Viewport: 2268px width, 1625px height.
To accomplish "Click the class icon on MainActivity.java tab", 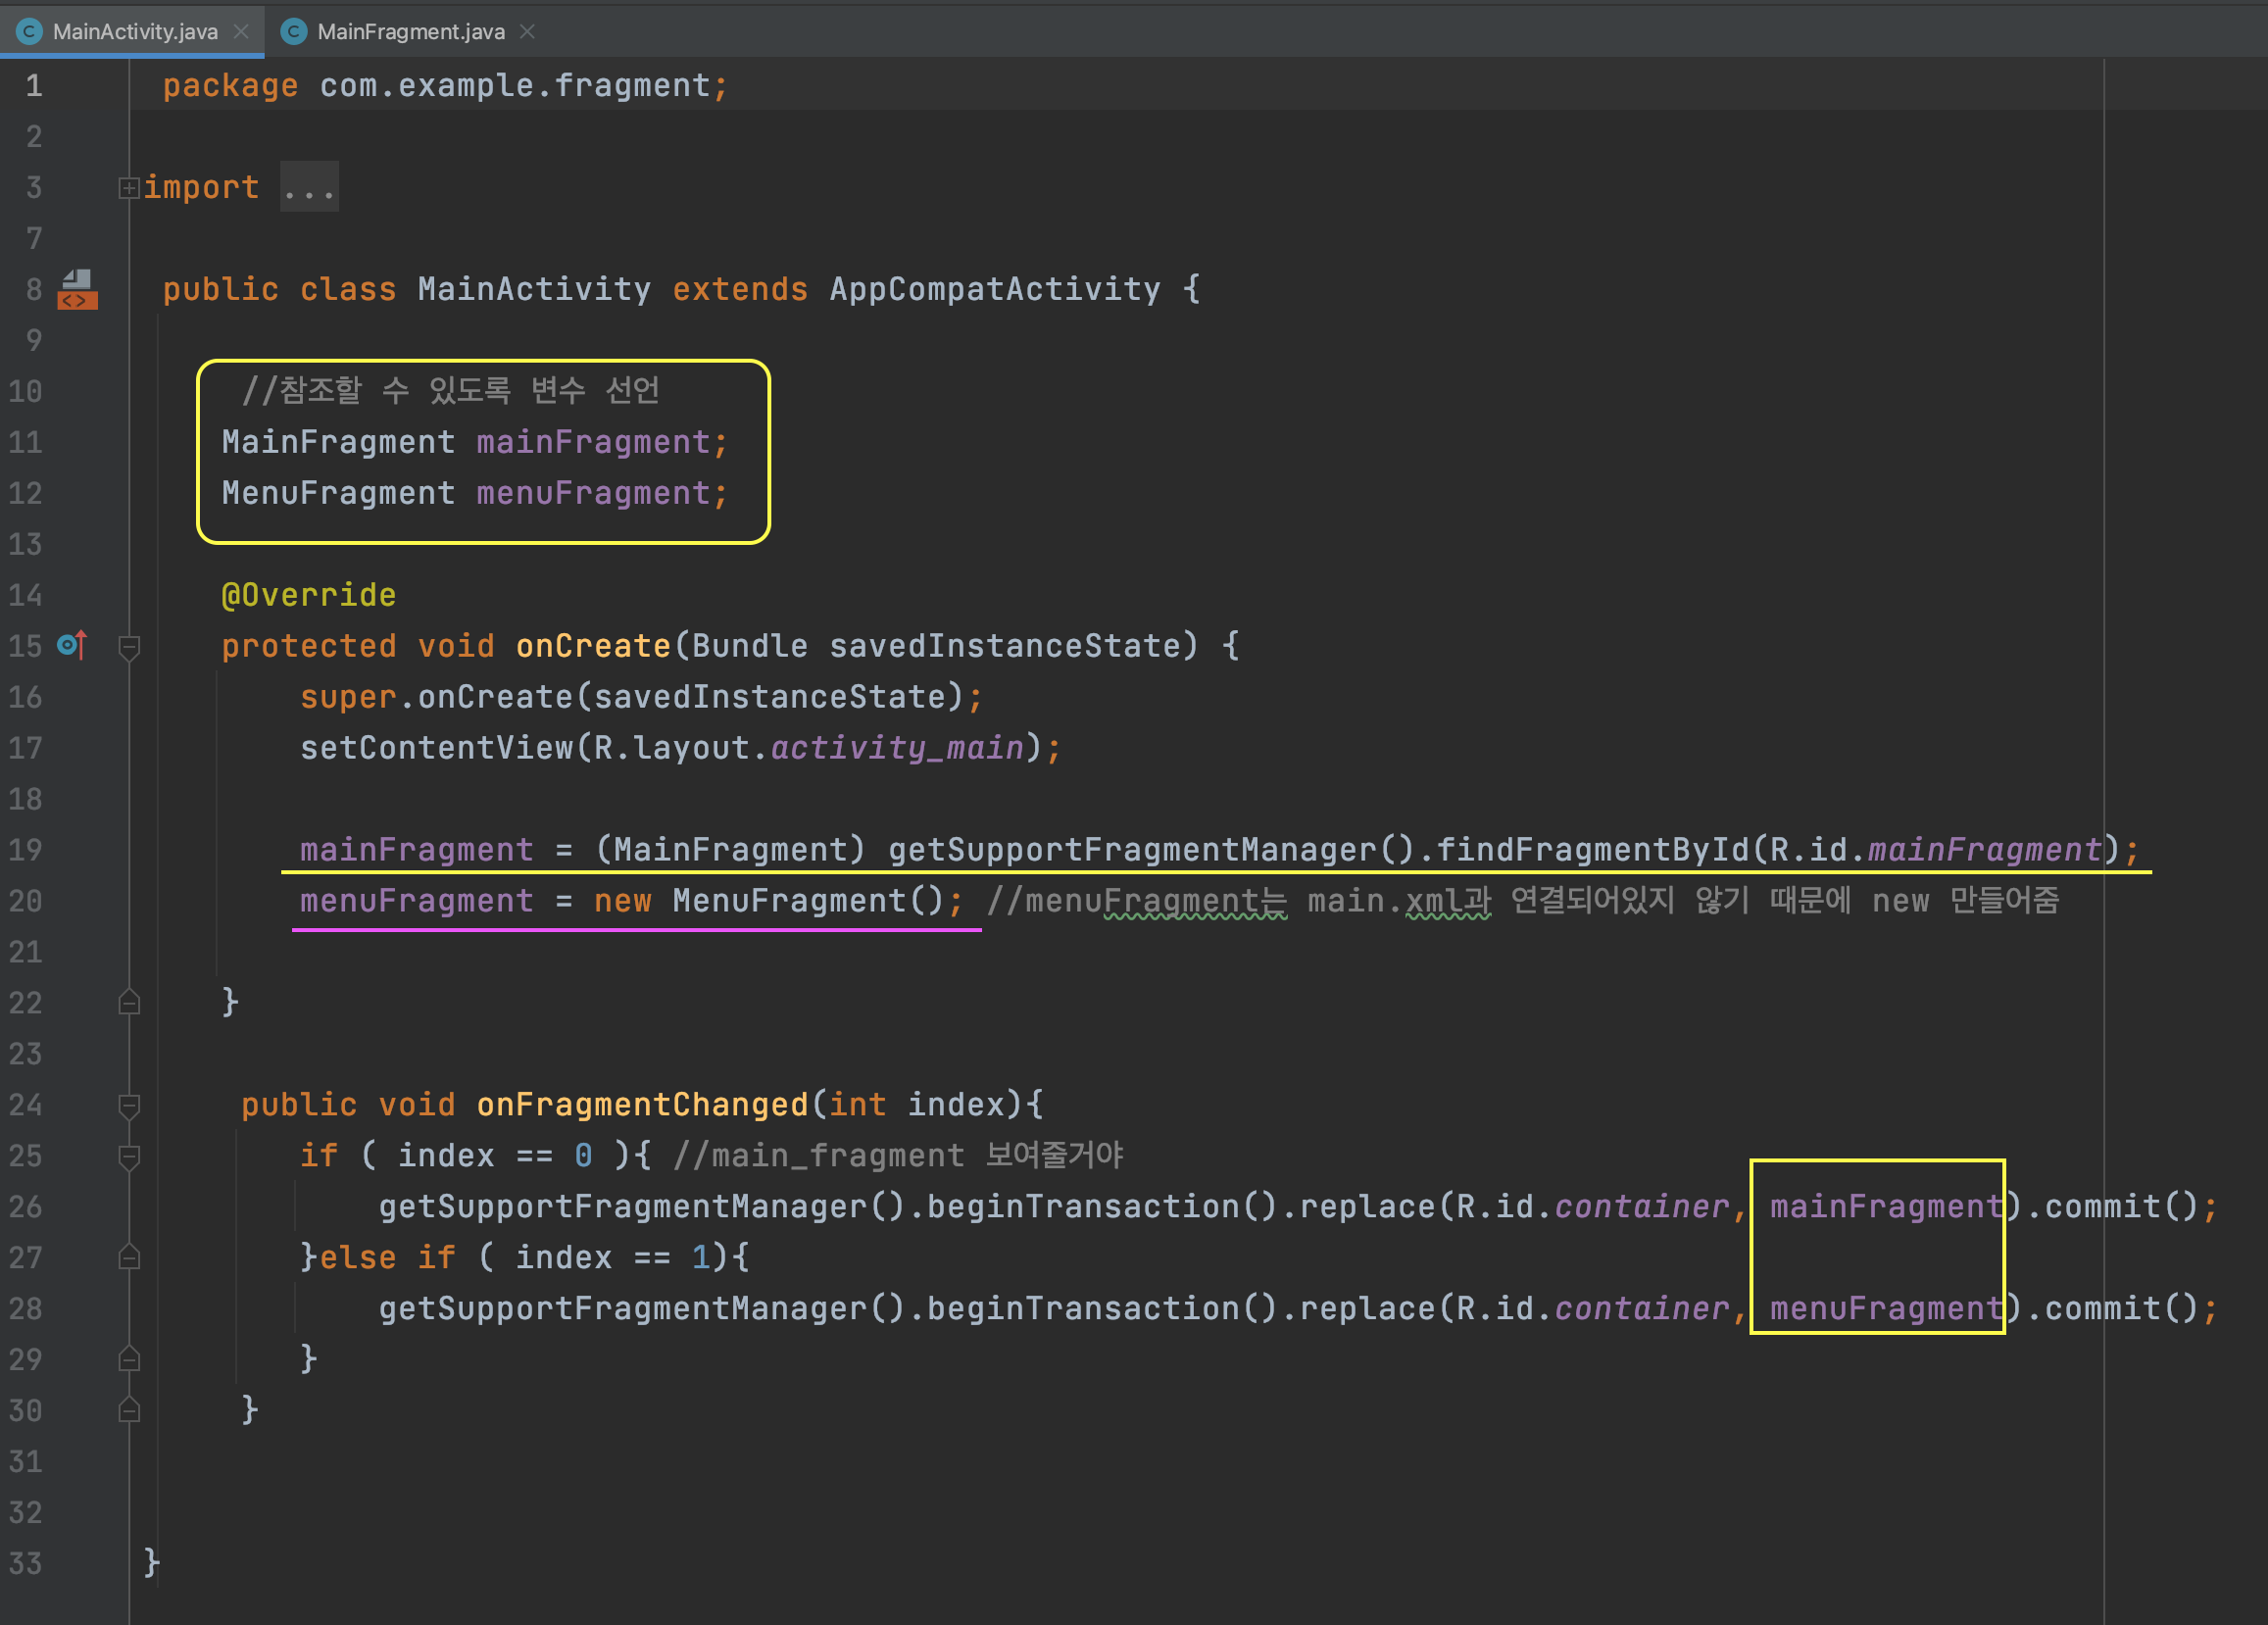I will coord(30,32).
